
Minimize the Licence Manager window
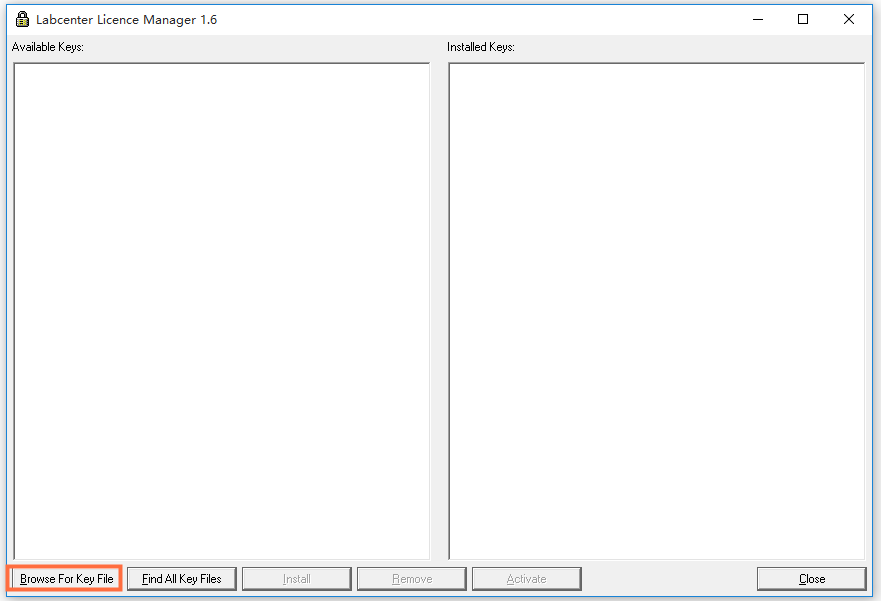pyautogui.click(x=757, y=19)
